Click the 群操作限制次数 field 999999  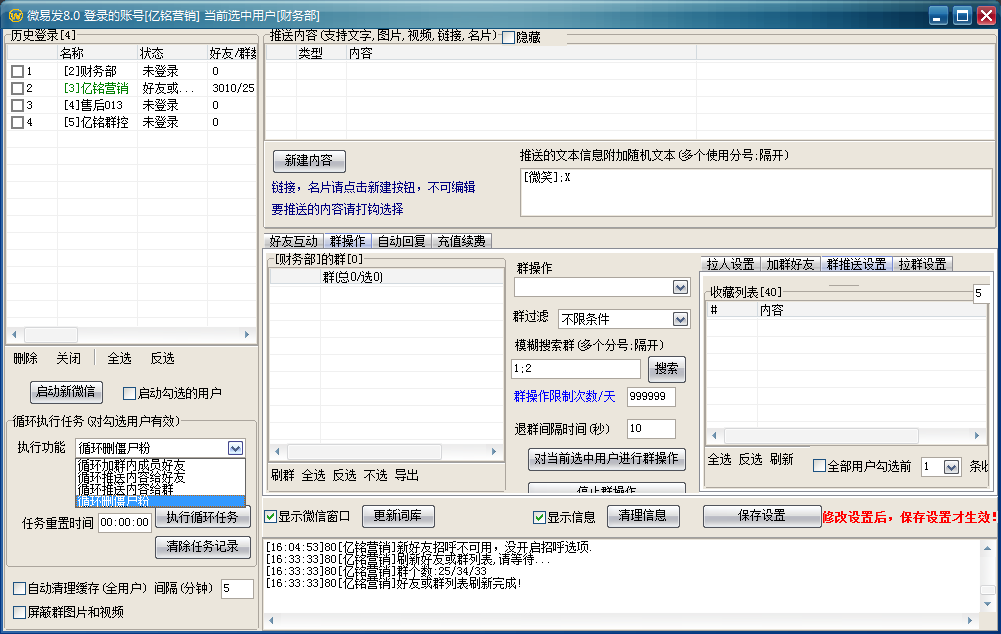click(x=651, y=396)
